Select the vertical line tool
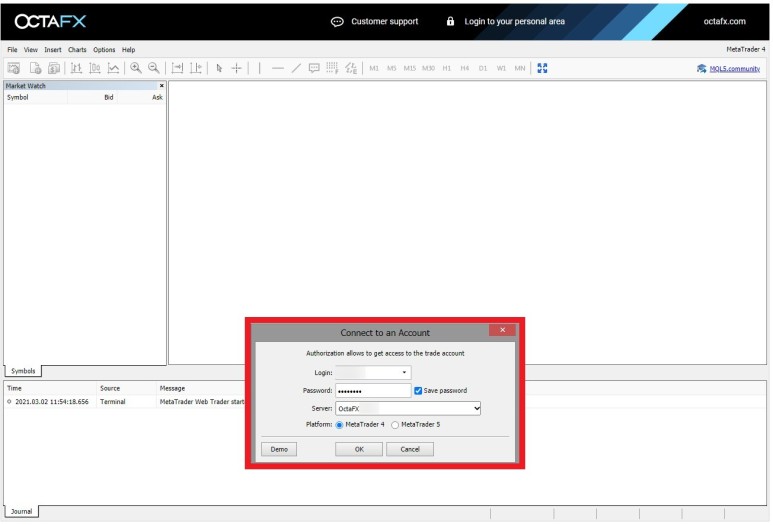The image size is (773, 525). [x=259, y=68]
